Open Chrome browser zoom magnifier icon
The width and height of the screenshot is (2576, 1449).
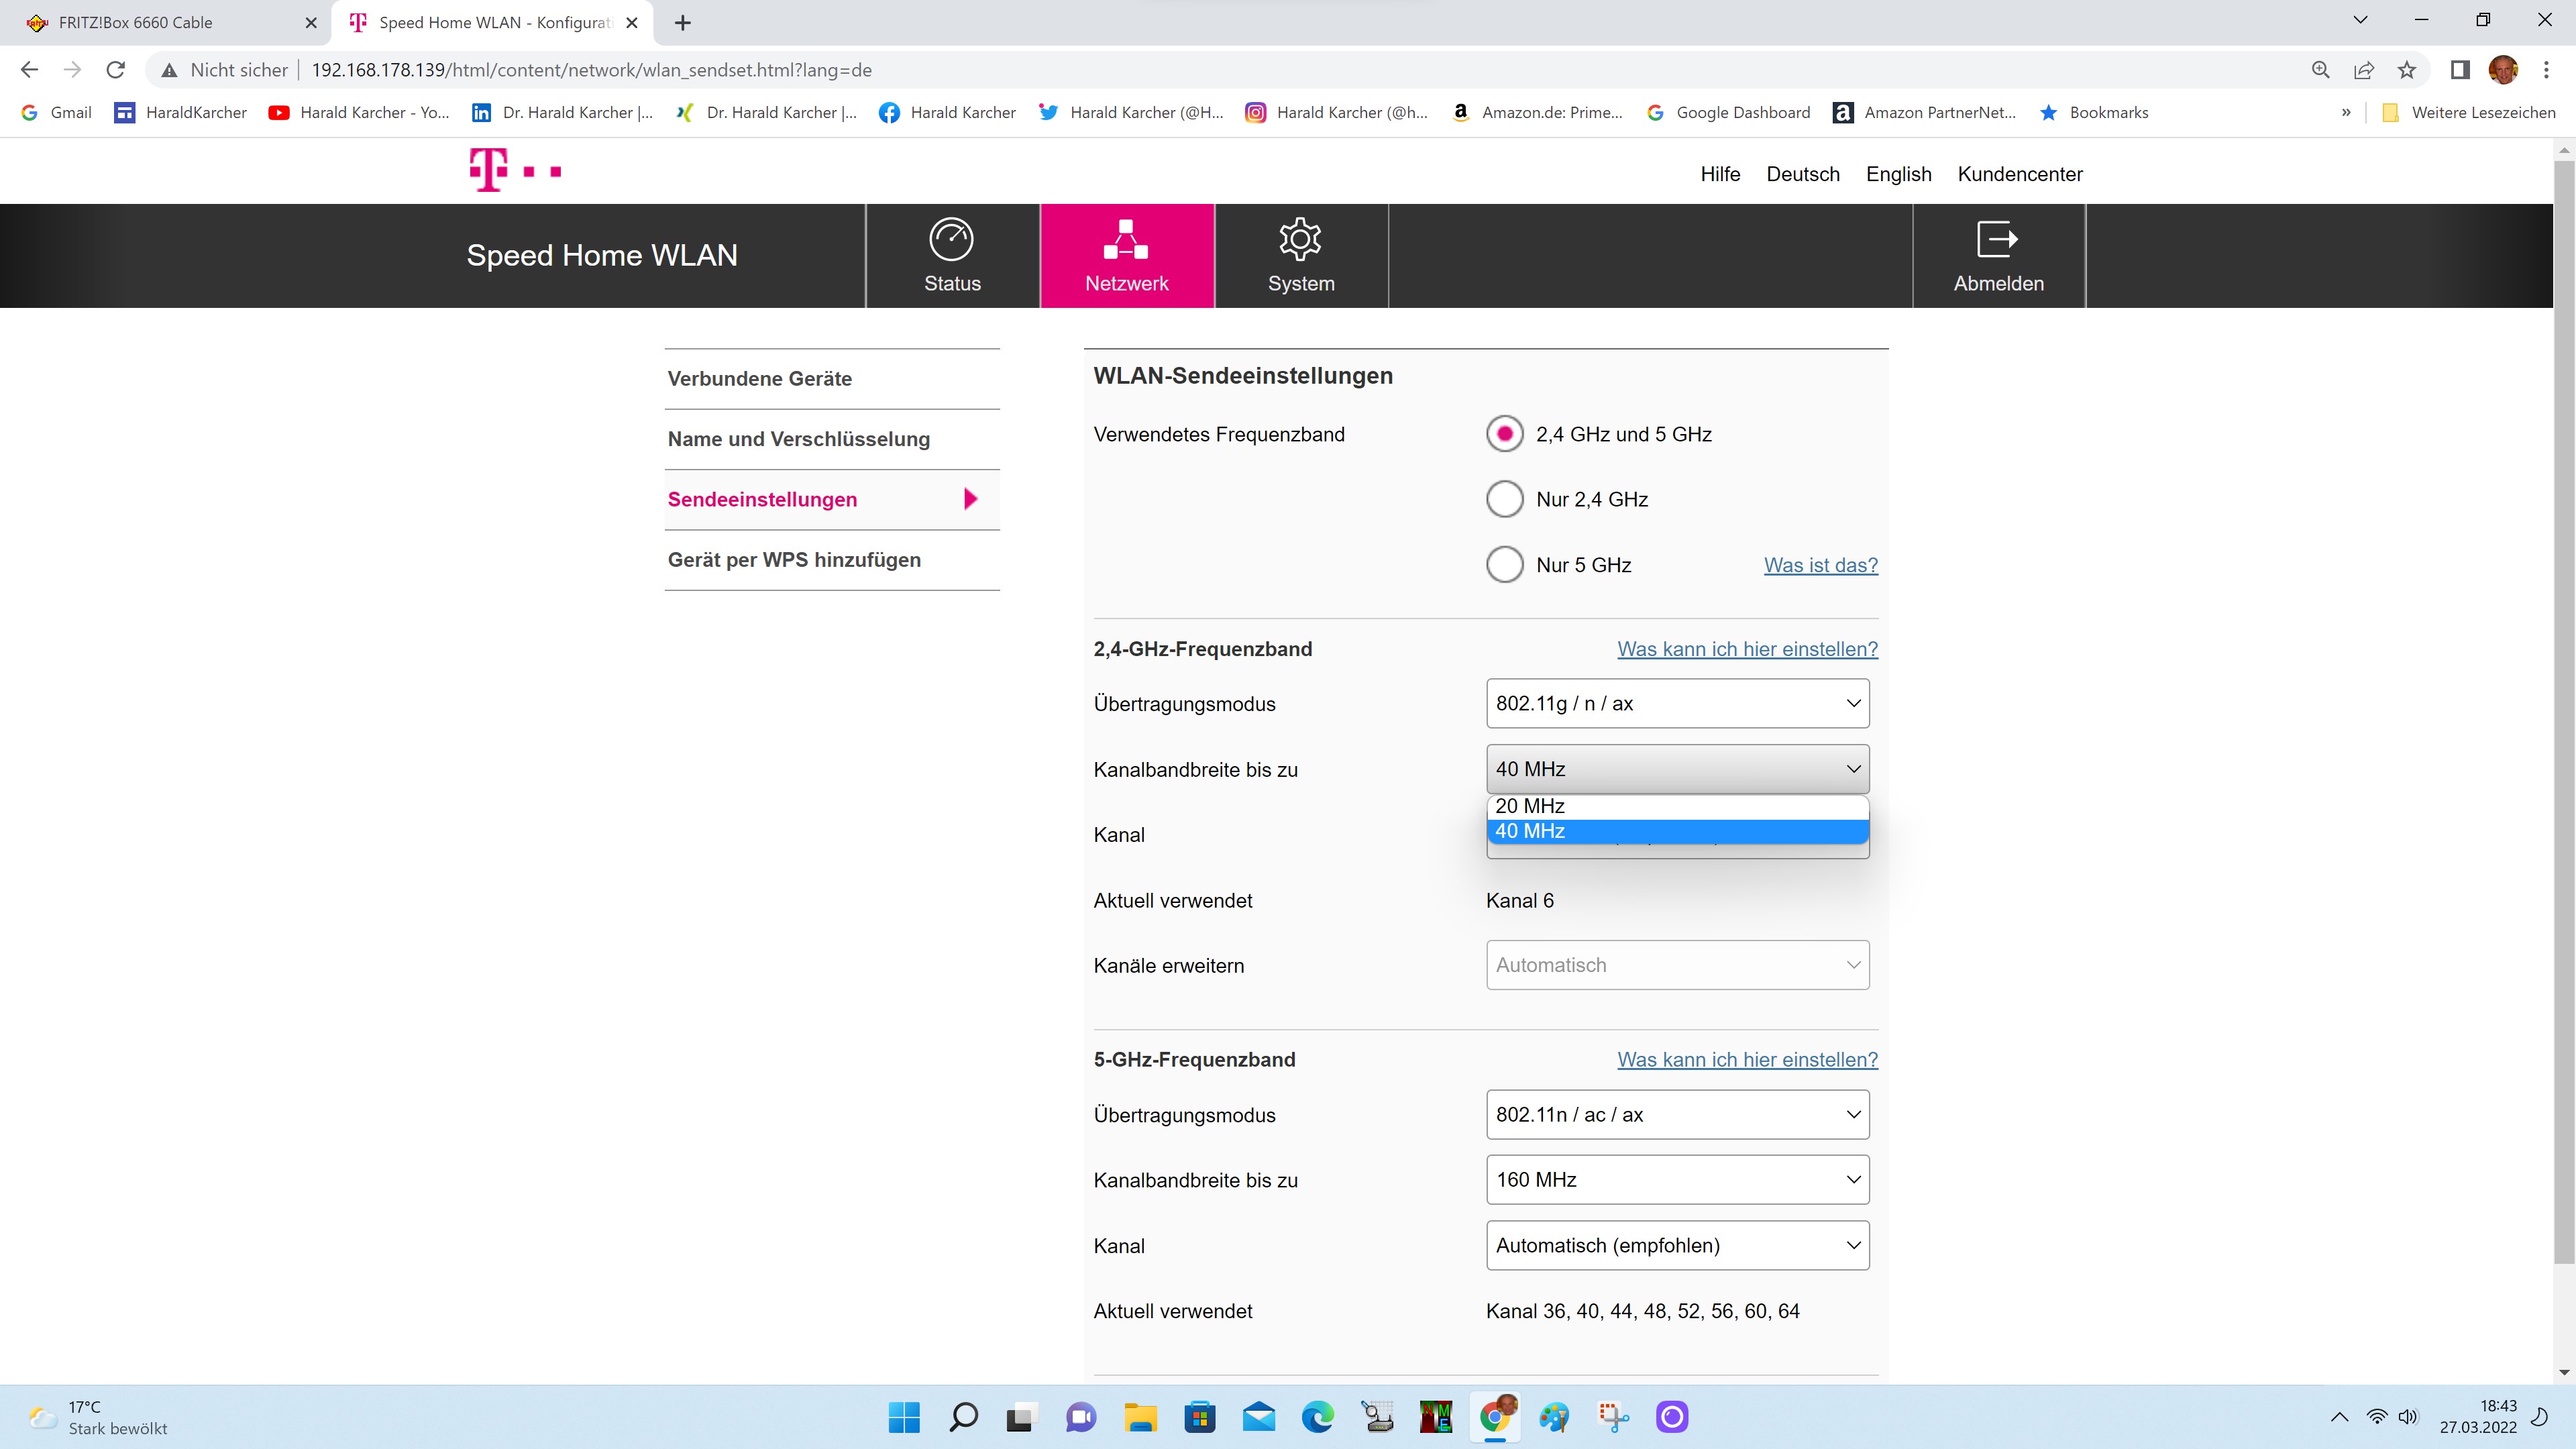[x=2321, y=70]
